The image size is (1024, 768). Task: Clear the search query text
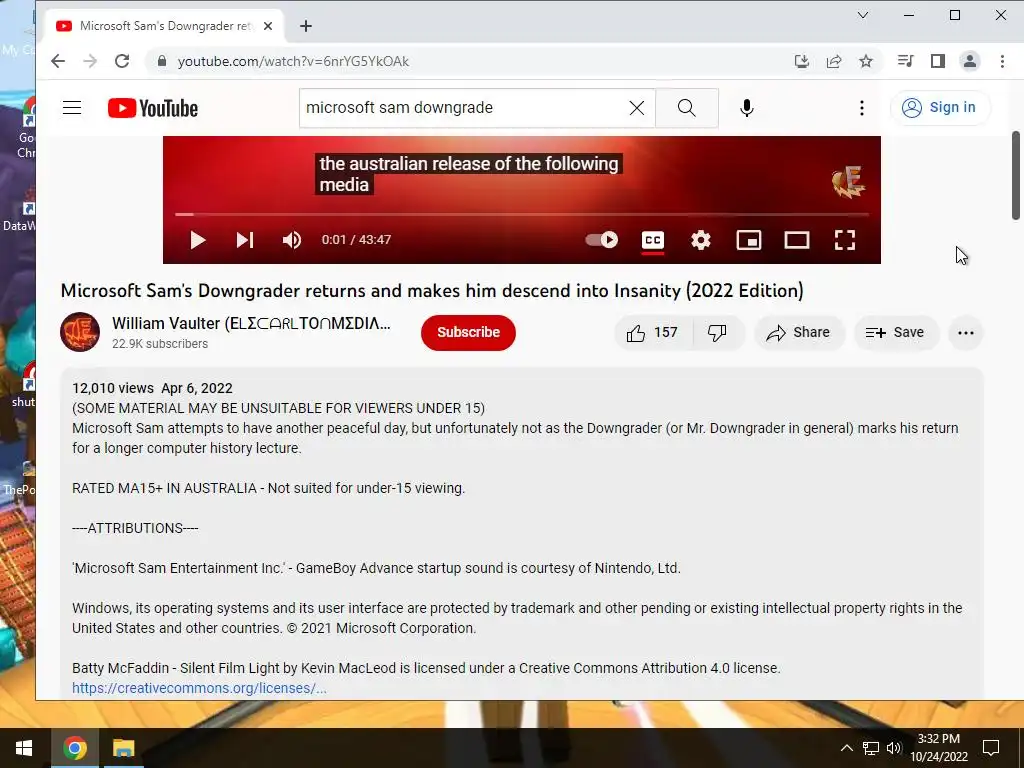[x=637, y=108]
